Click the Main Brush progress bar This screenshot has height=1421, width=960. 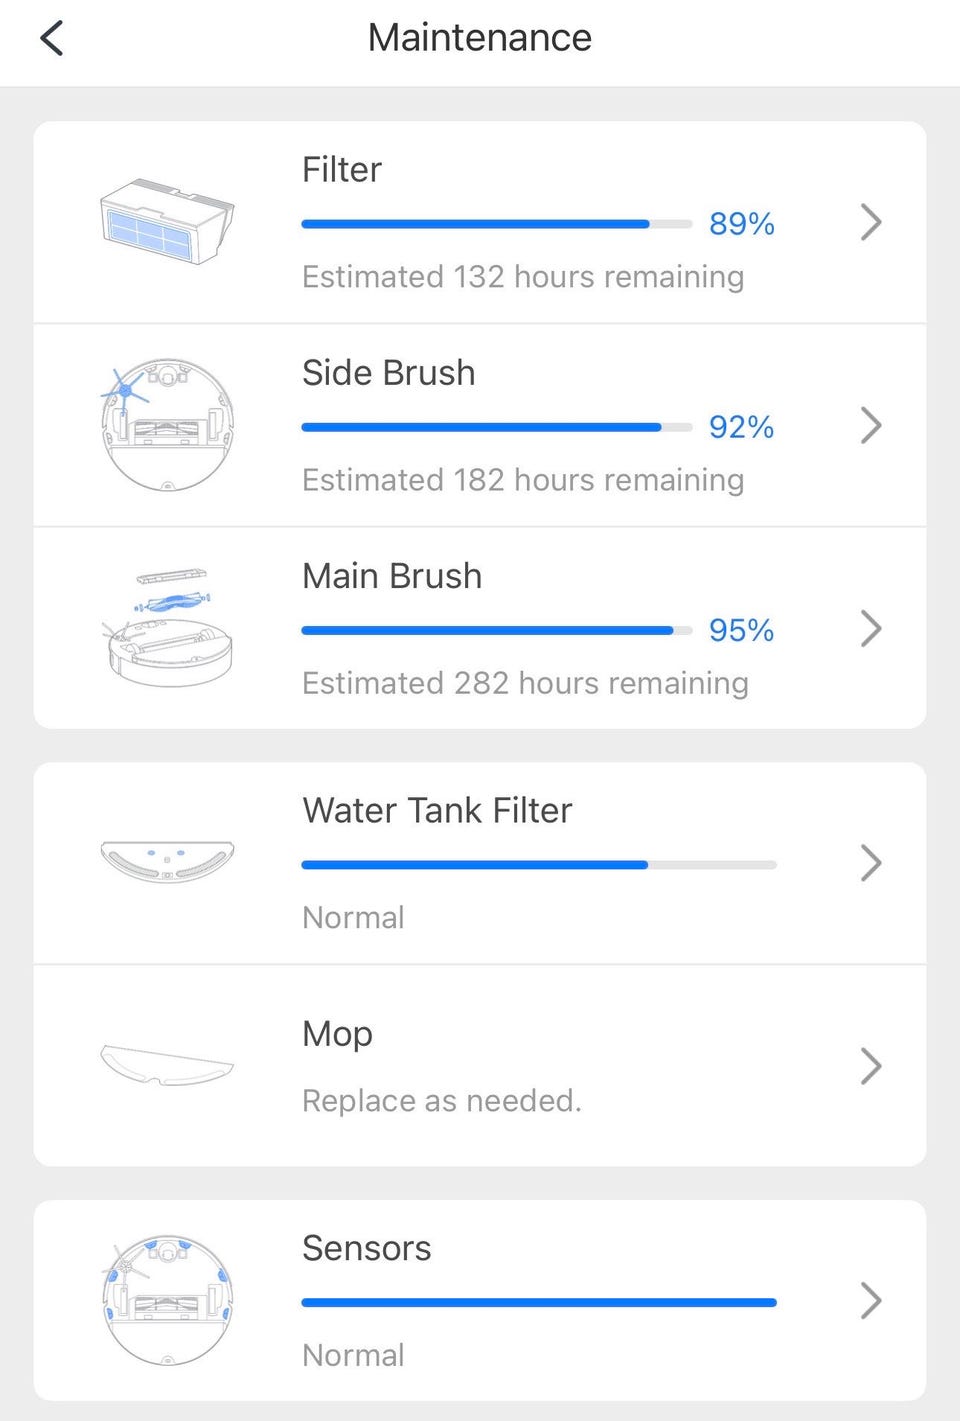[x=496, y=630]
